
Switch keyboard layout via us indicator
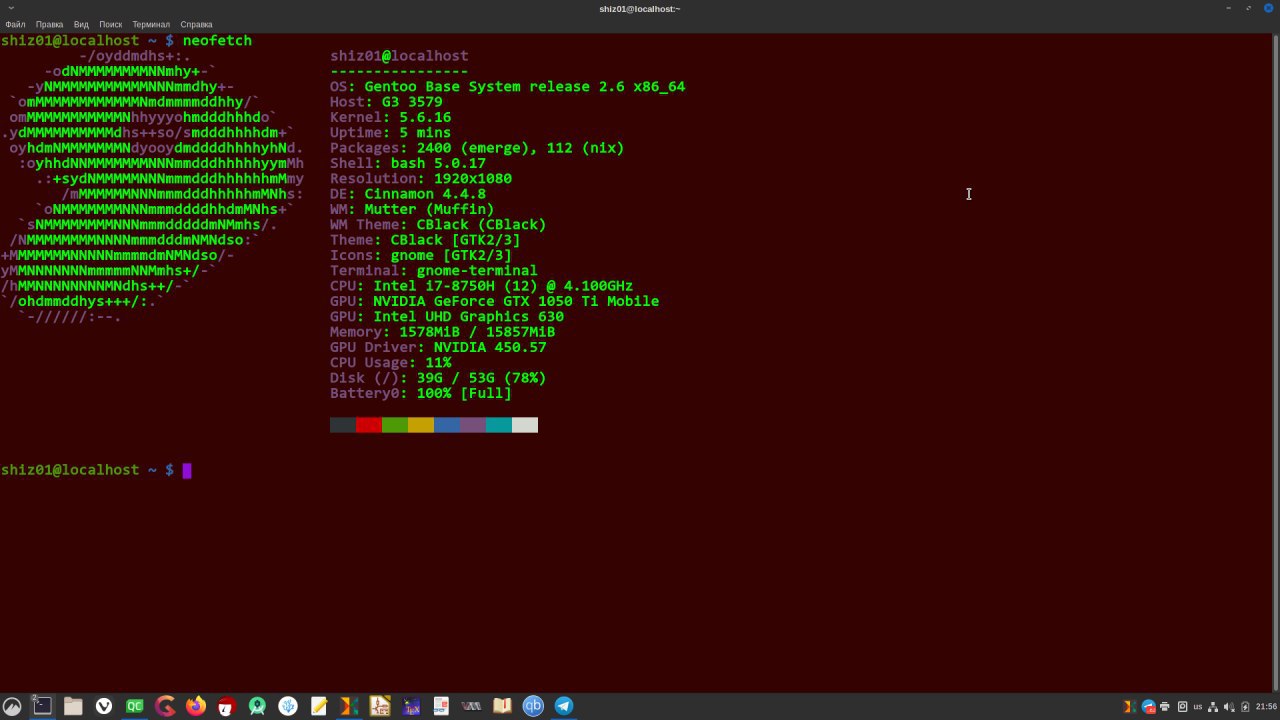pos(1198,706)
